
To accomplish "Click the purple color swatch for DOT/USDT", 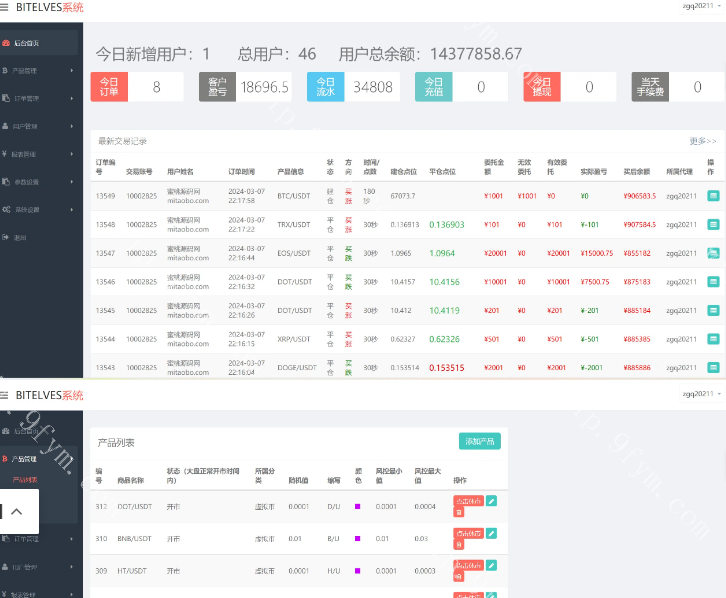I will coord(356,507).
